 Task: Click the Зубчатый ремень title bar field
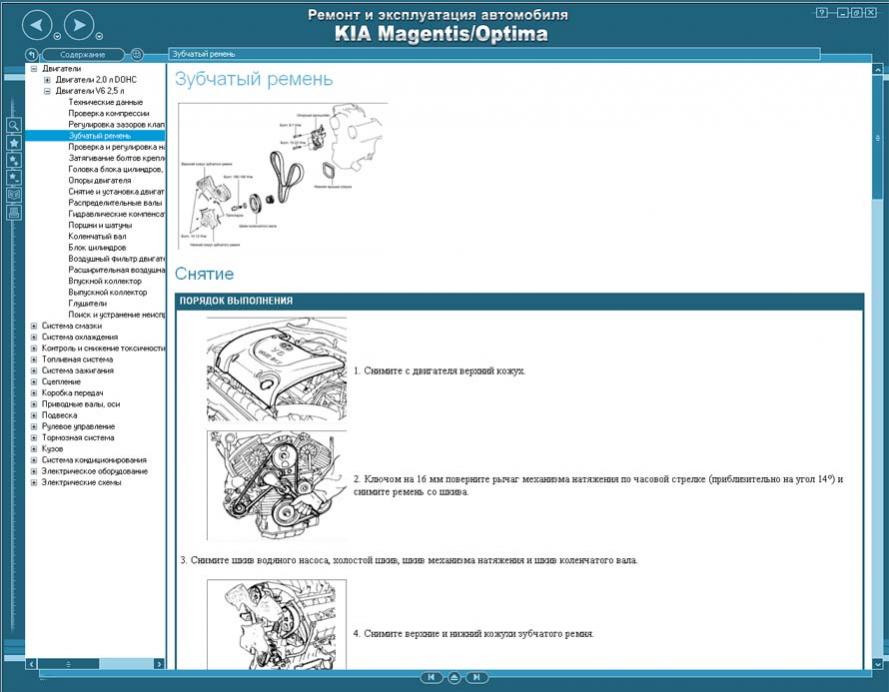click(x=494, y=54)
